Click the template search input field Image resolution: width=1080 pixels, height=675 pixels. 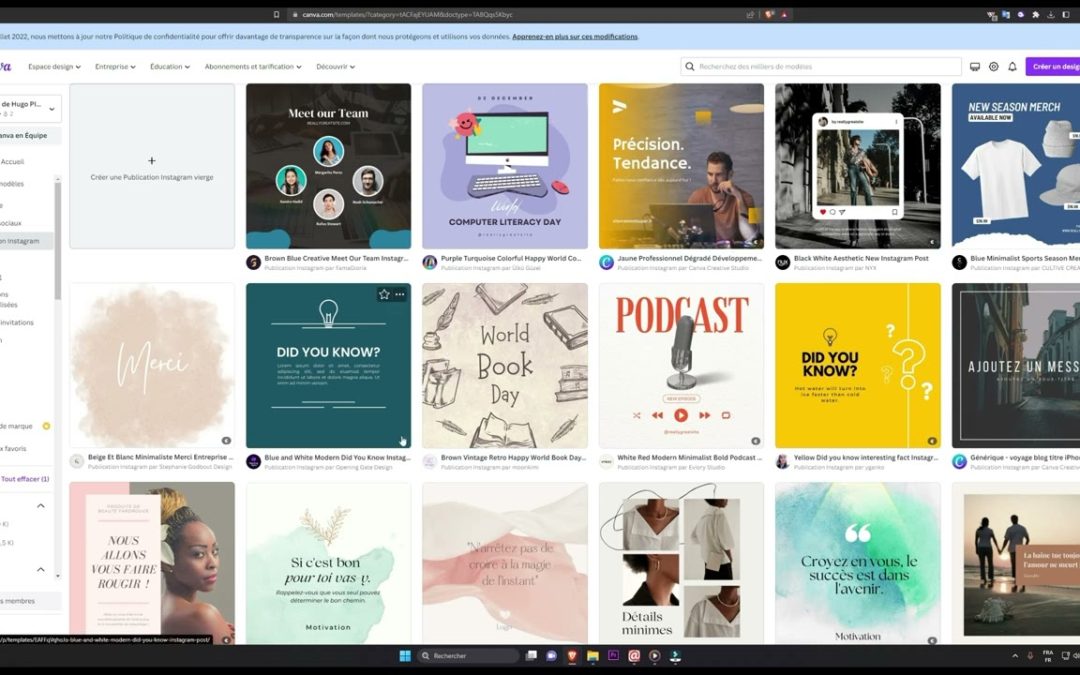[821, 67]
